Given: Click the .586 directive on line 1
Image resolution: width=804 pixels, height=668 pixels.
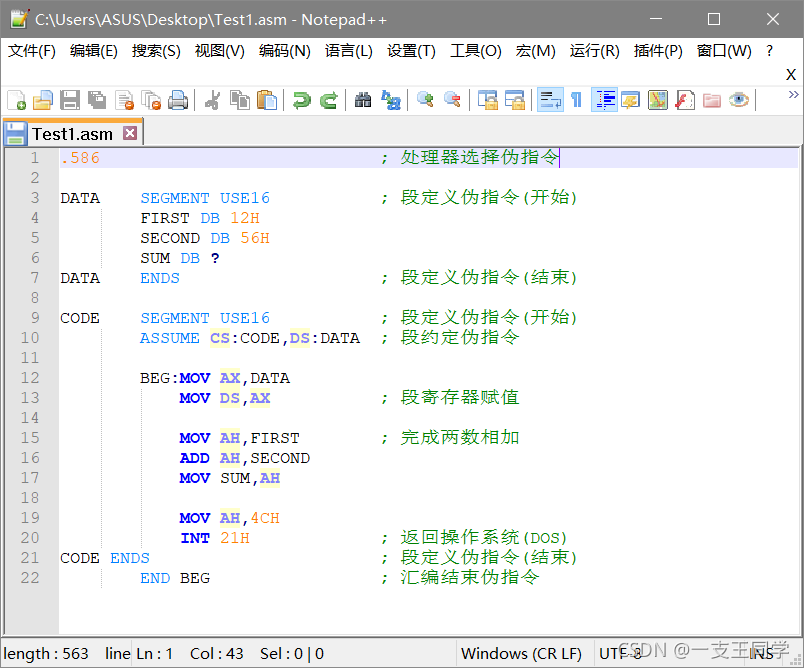Looking at the screenshot, I should (80, 158).
